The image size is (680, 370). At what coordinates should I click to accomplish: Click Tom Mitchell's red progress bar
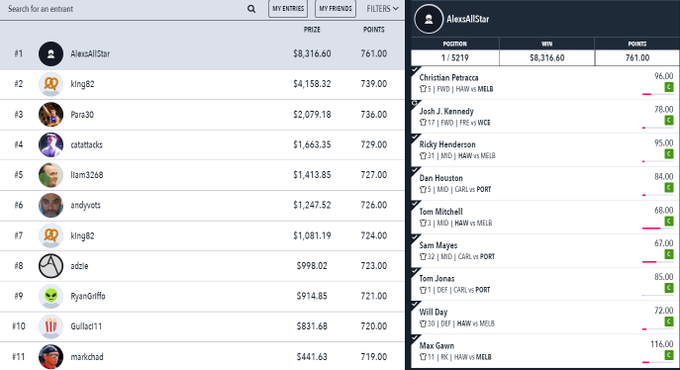(x=651, y=228)
